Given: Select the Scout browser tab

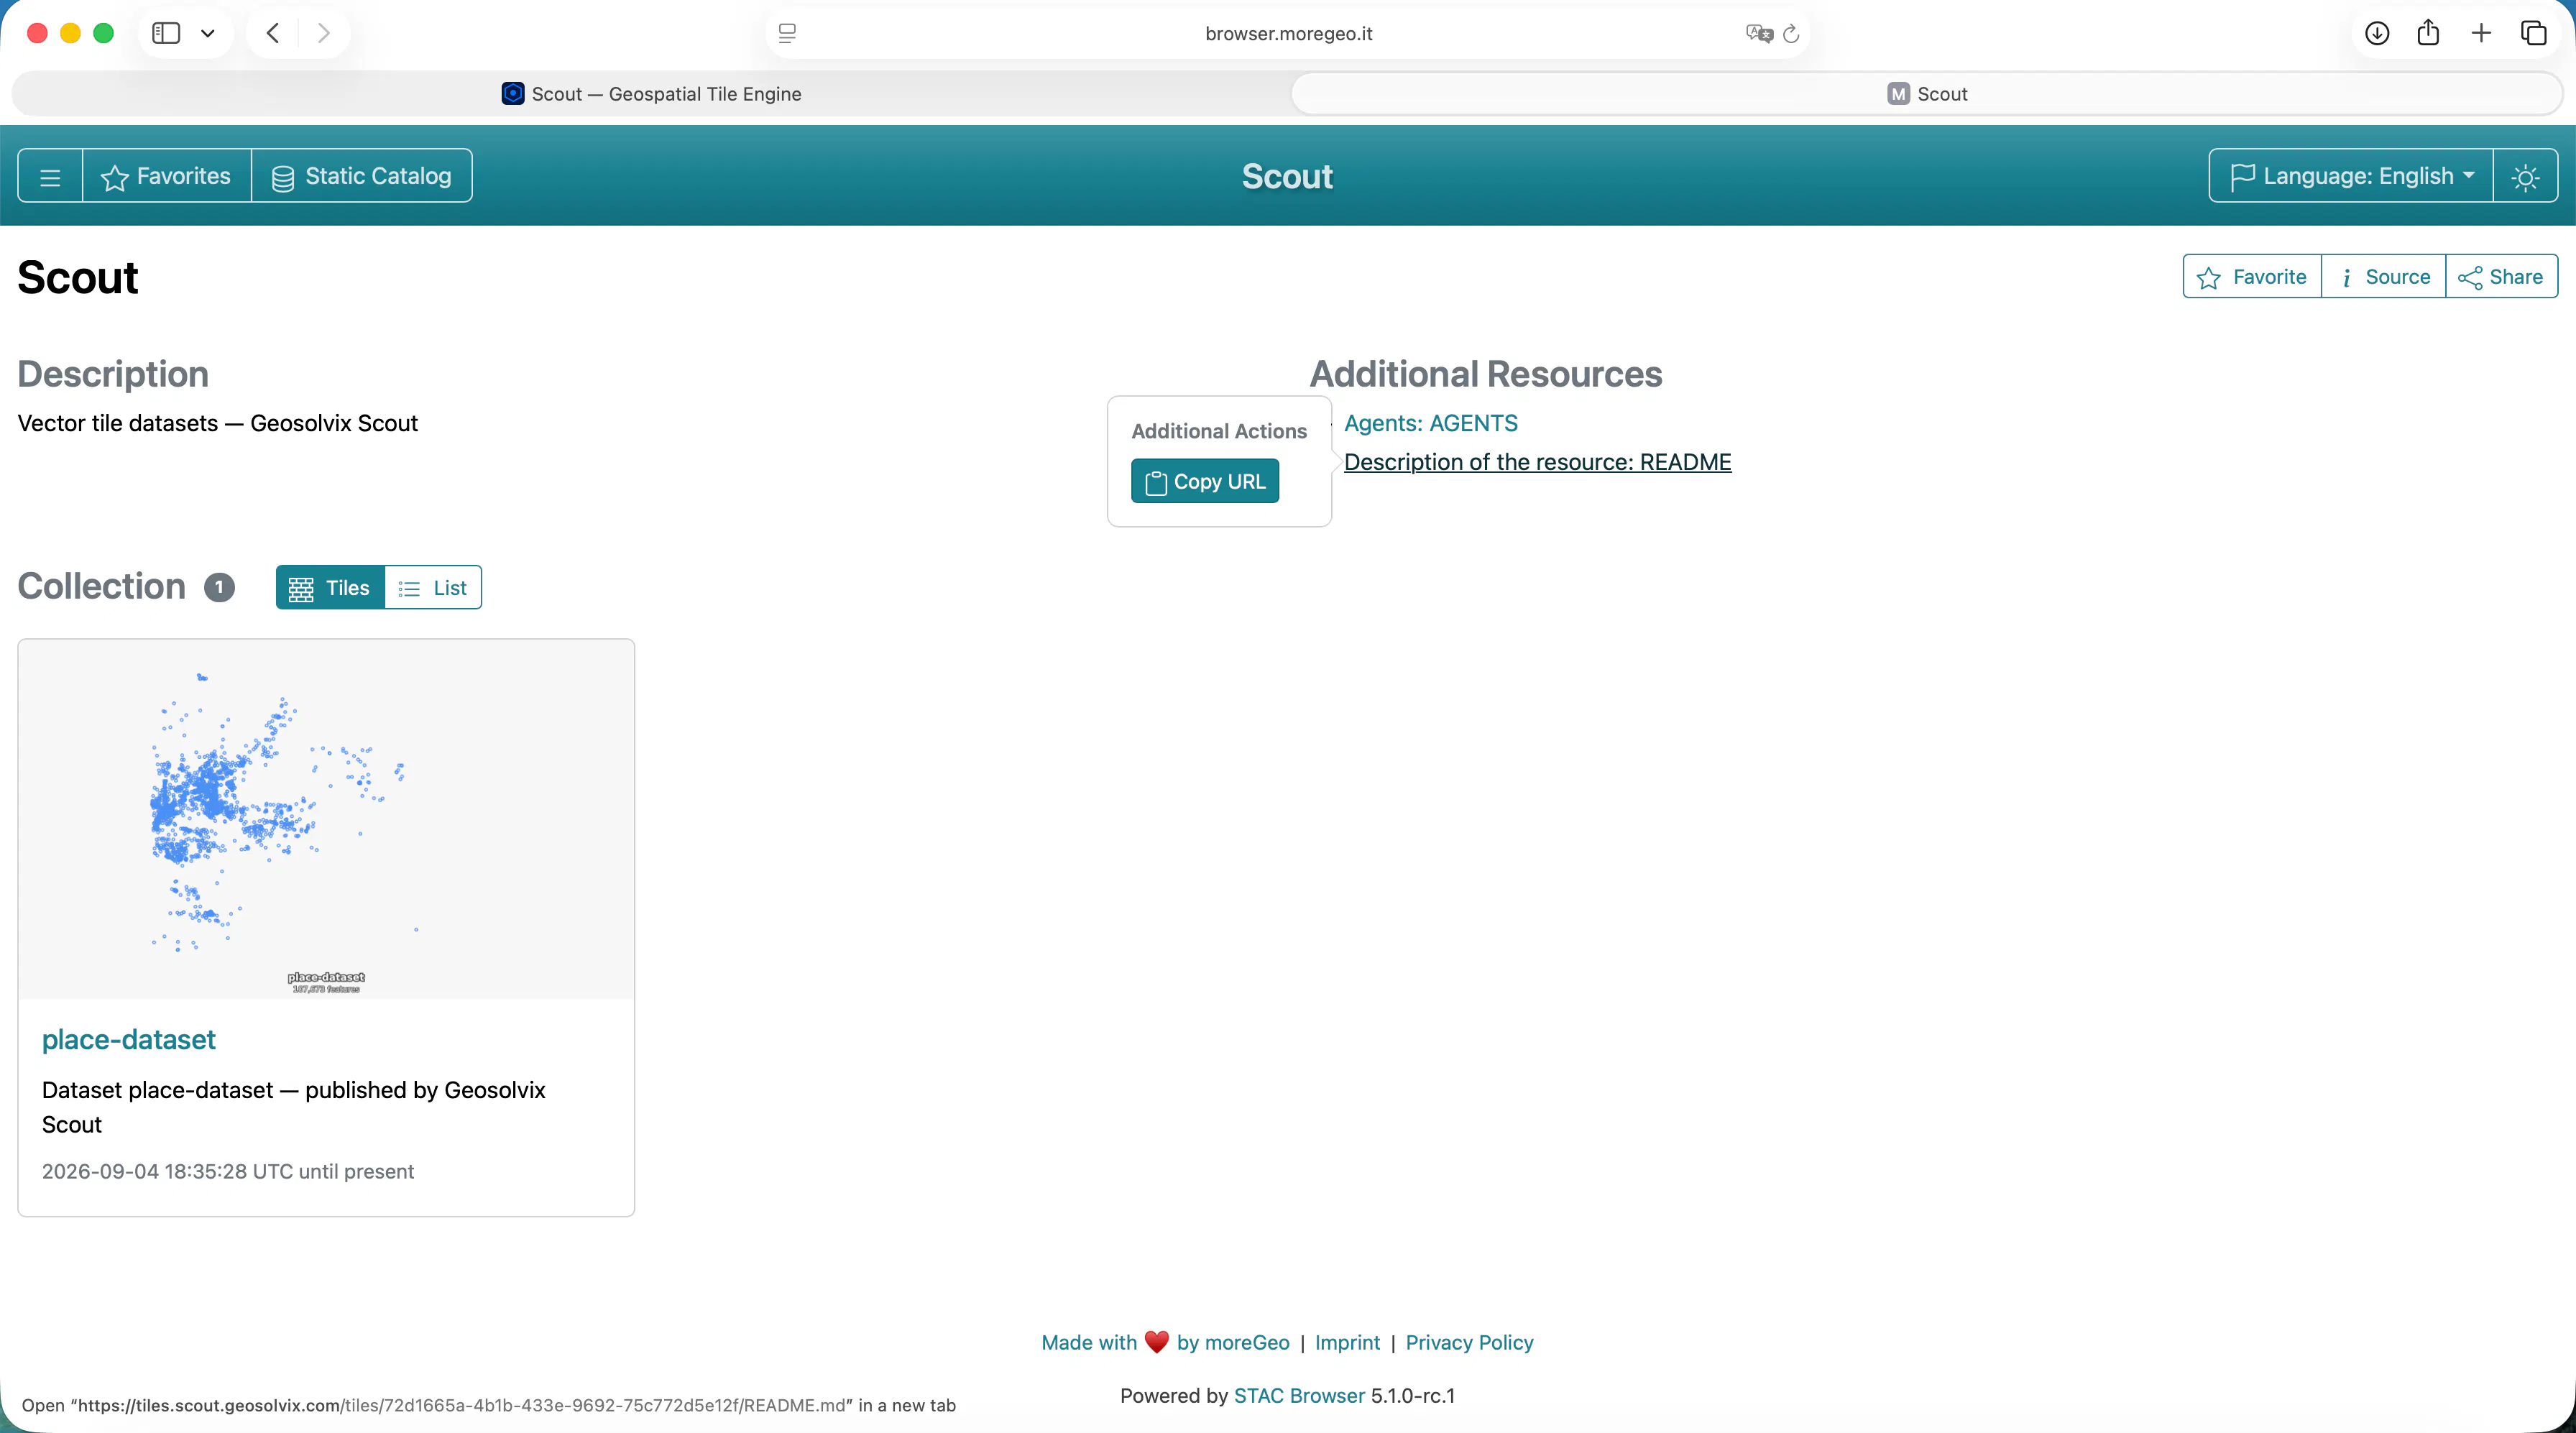Looking at the screenshot, I should point(1927,94).
